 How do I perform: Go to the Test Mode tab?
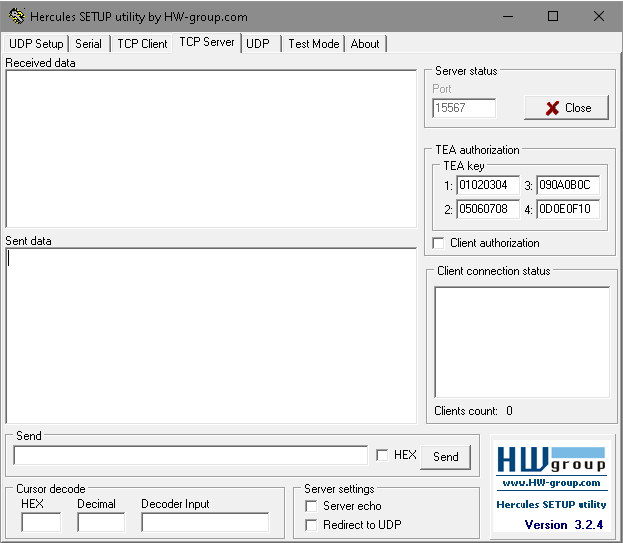313,44
